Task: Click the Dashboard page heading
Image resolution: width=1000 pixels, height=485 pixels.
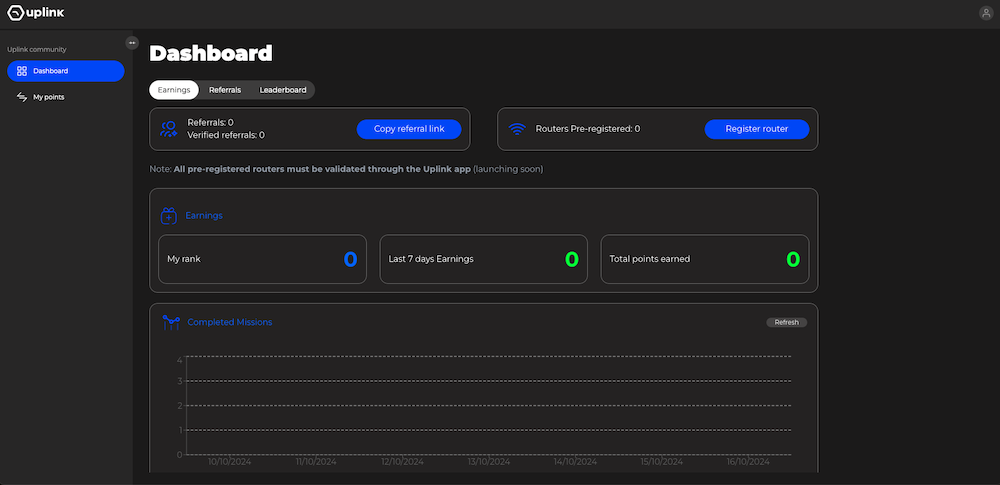Action: [211, 54]
